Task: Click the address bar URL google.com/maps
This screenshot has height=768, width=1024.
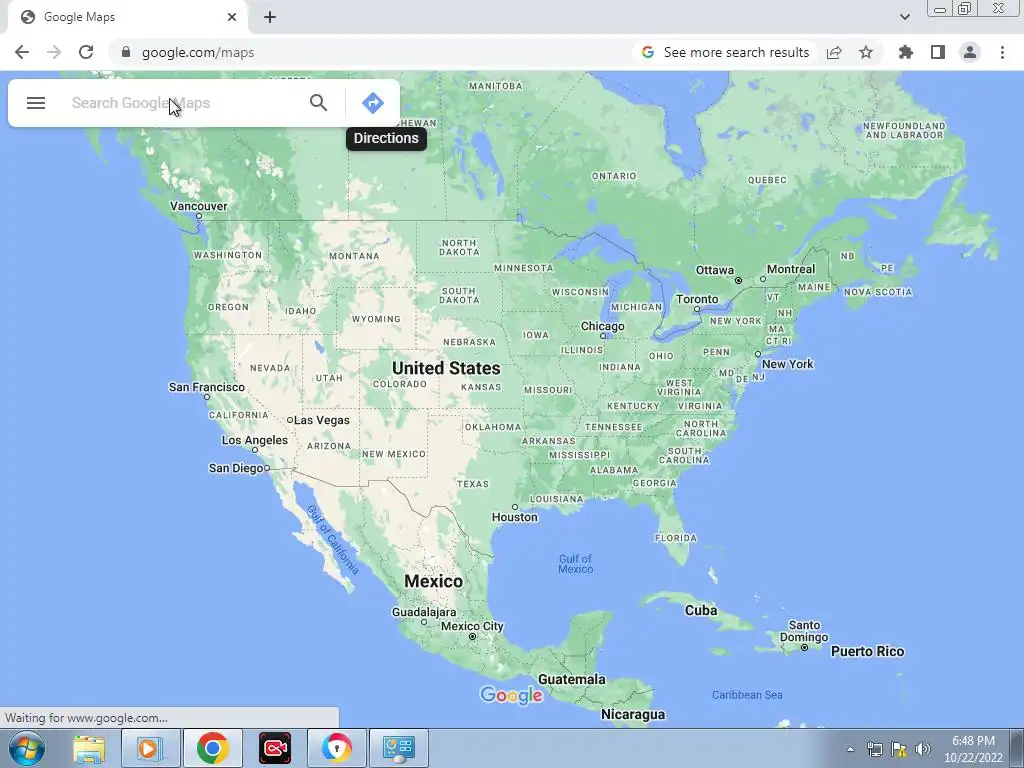Action: pos(198,52)
